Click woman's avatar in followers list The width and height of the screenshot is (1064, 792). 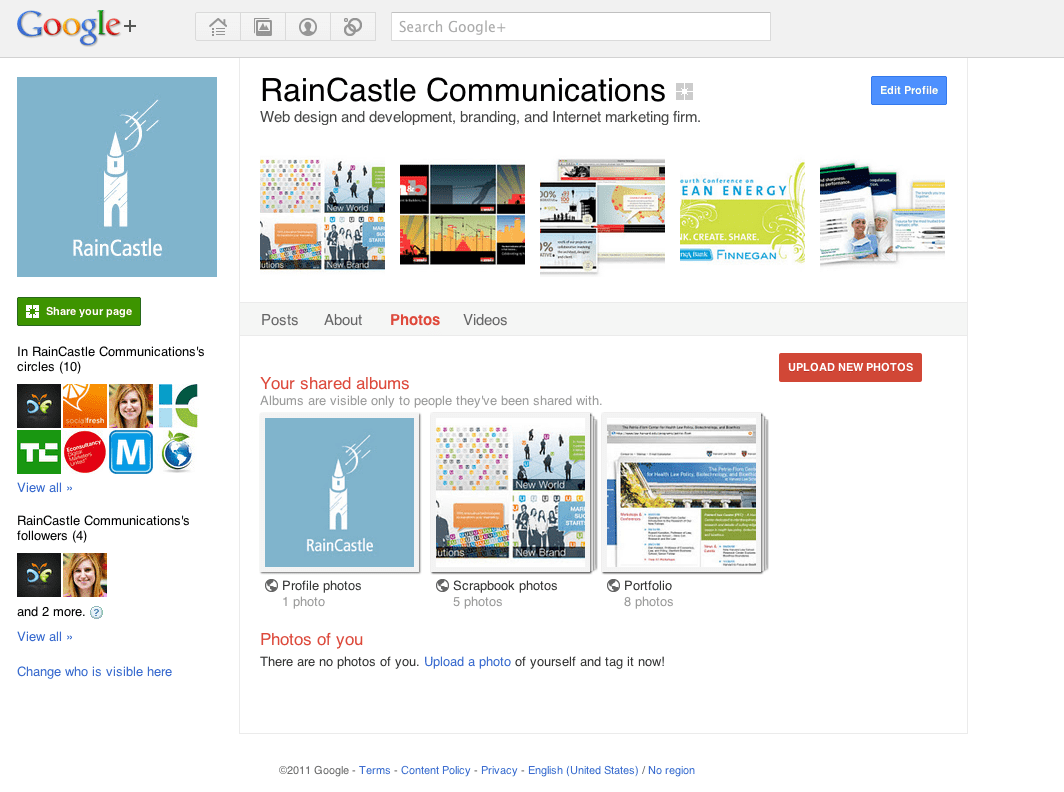pyautogui.click(x=85, y=575)
